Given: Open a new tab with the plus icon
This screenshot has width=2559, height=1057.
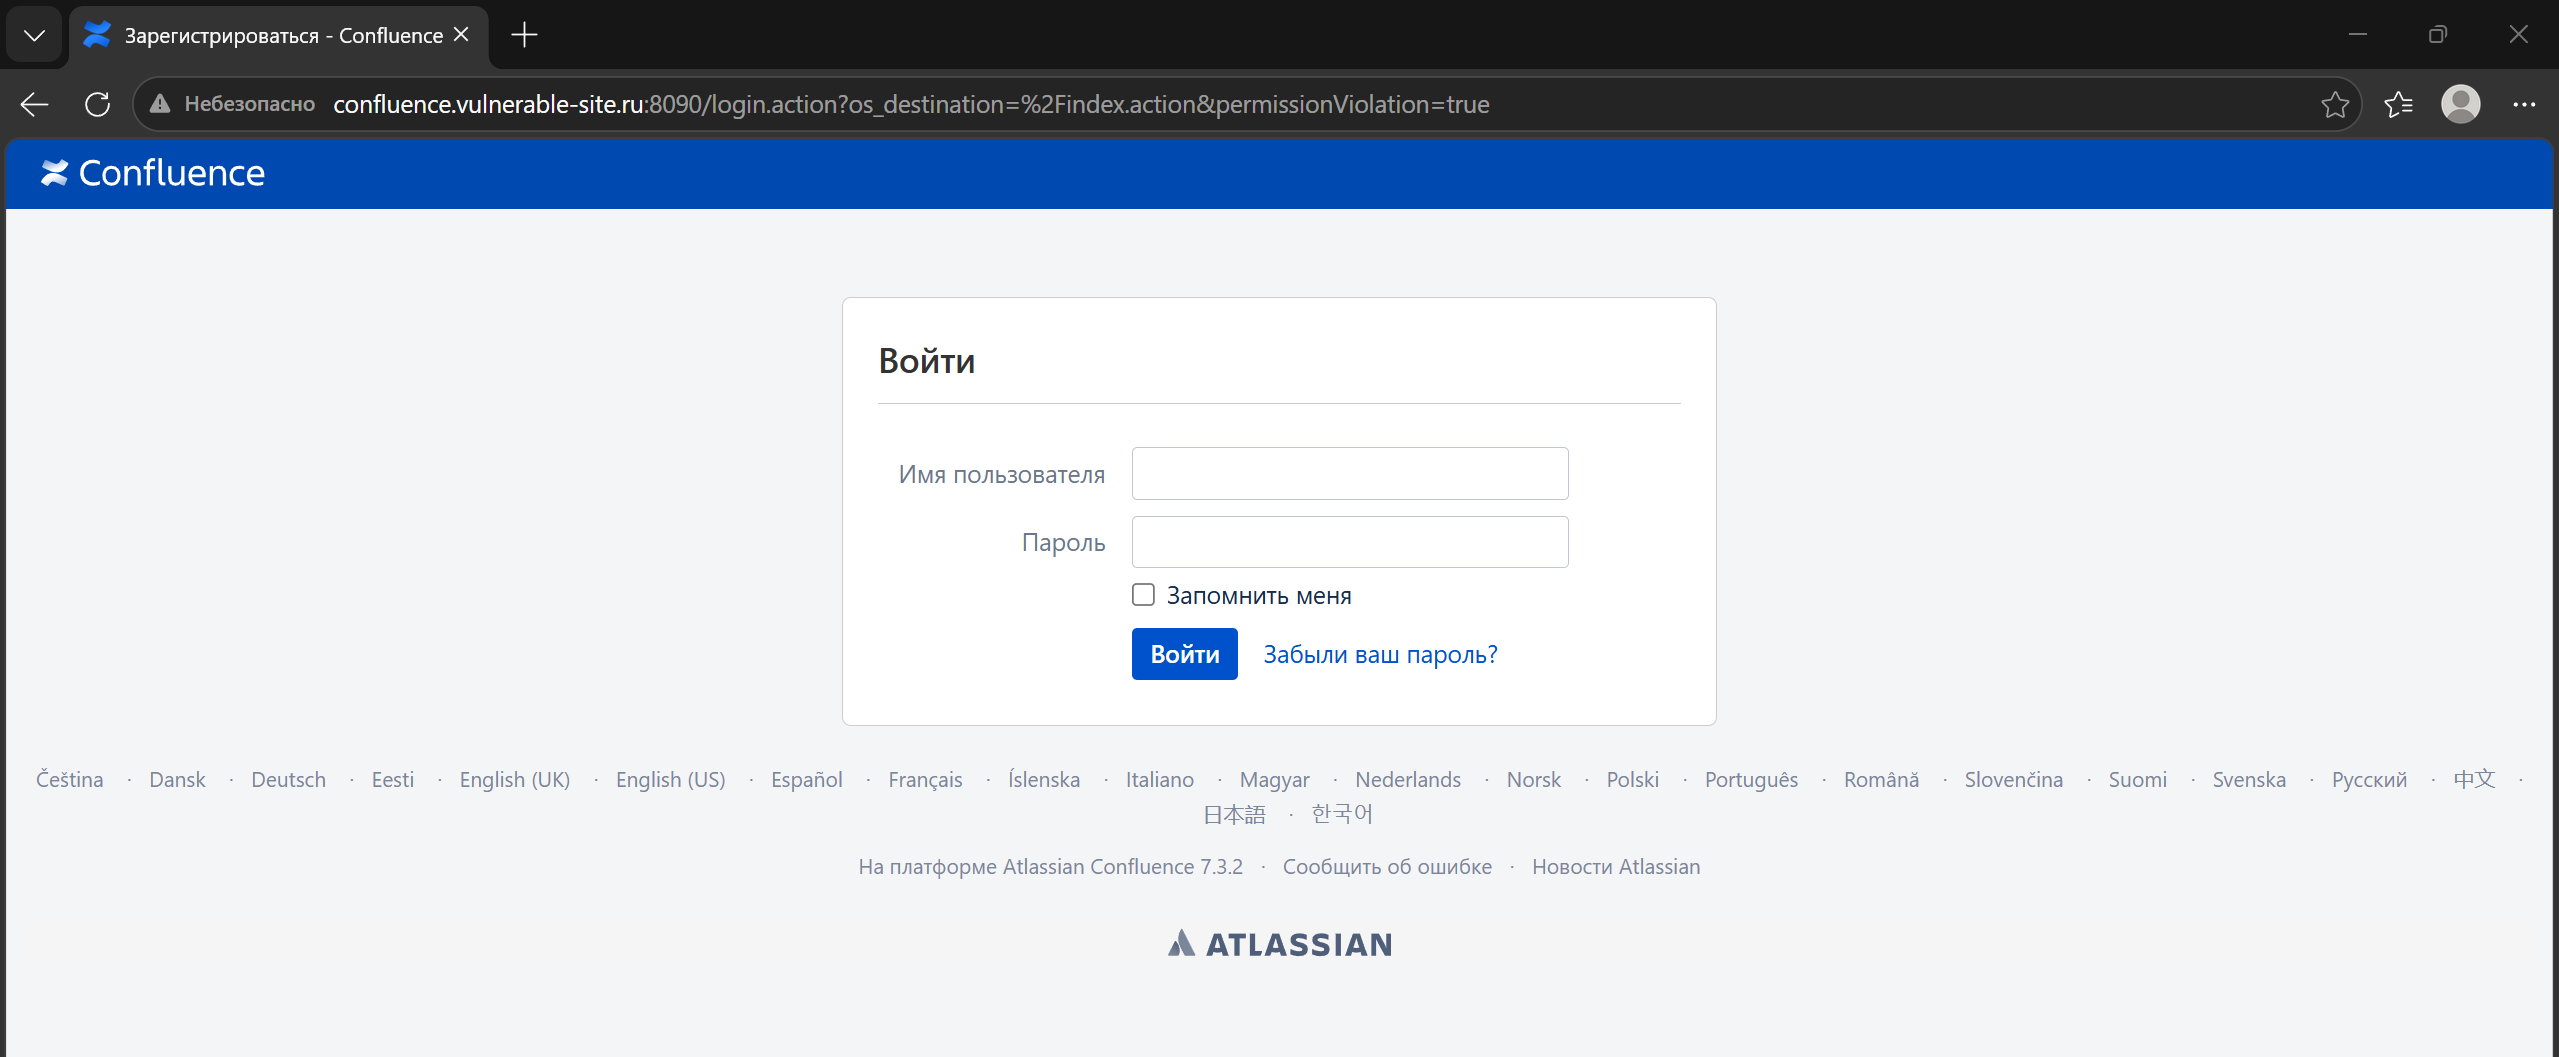Looking at the screenshot, I should click(x=524, y=35).
